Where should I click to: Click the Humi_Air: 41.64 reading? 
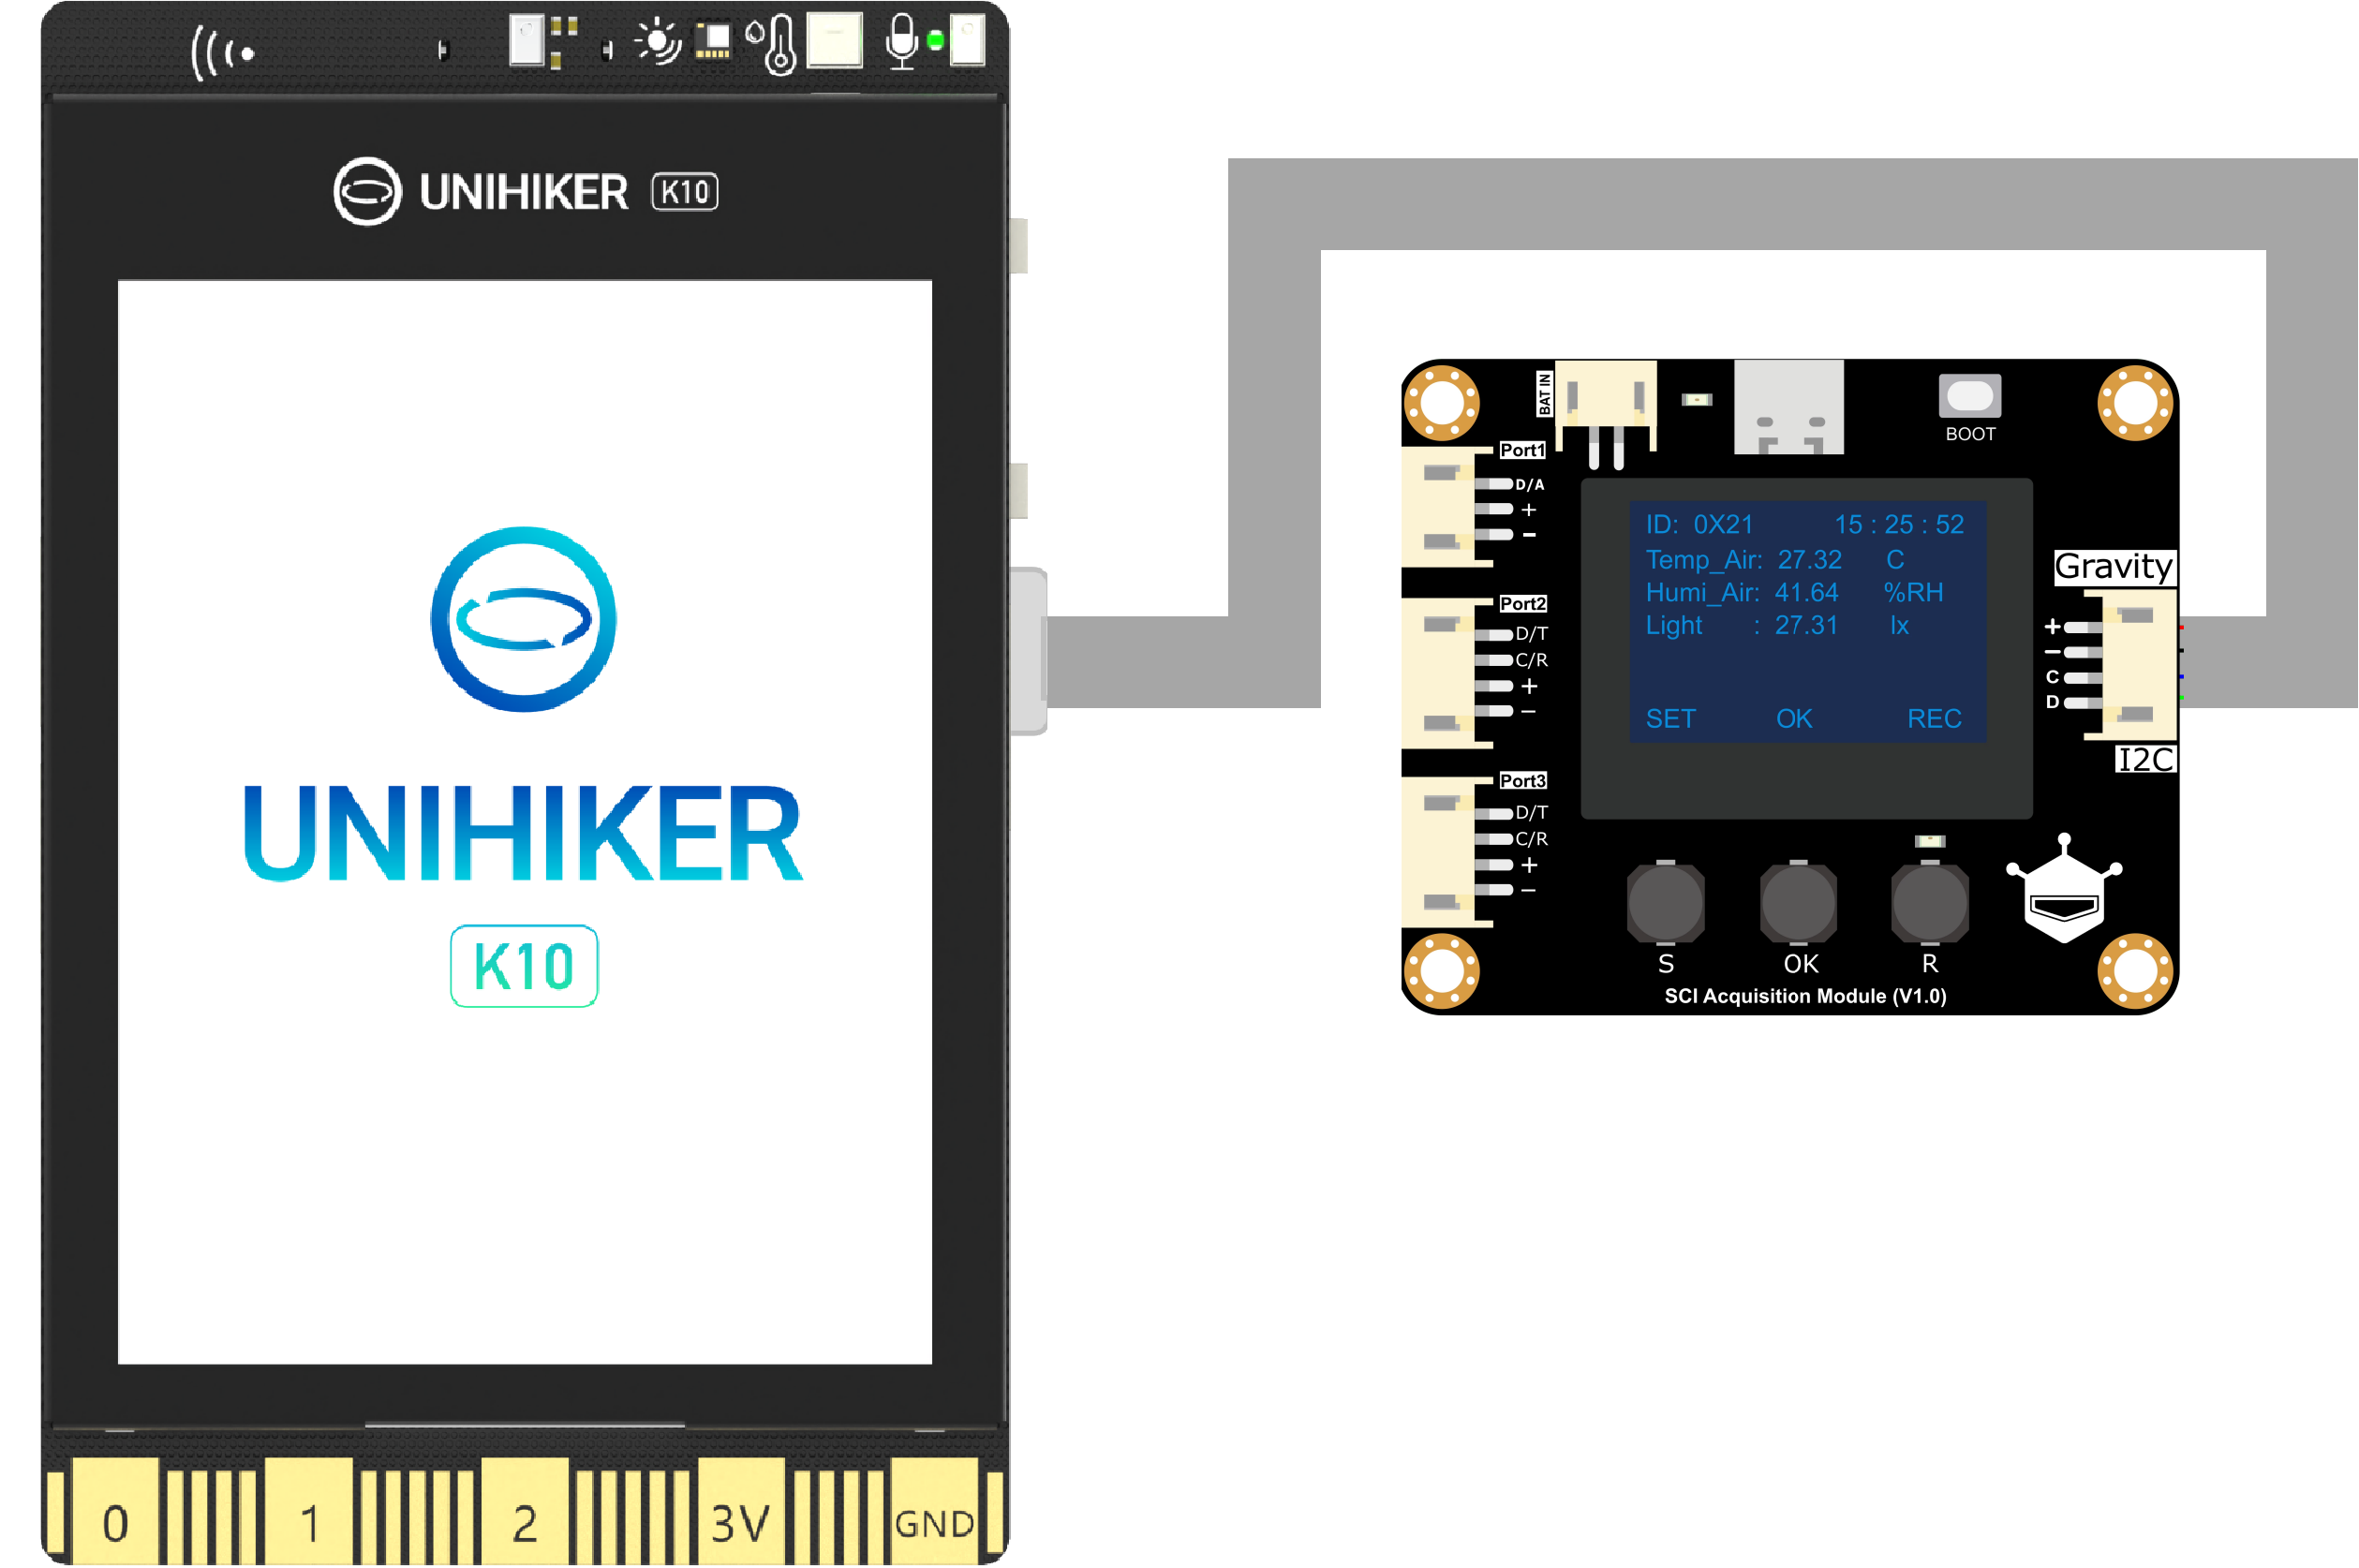1742,593
